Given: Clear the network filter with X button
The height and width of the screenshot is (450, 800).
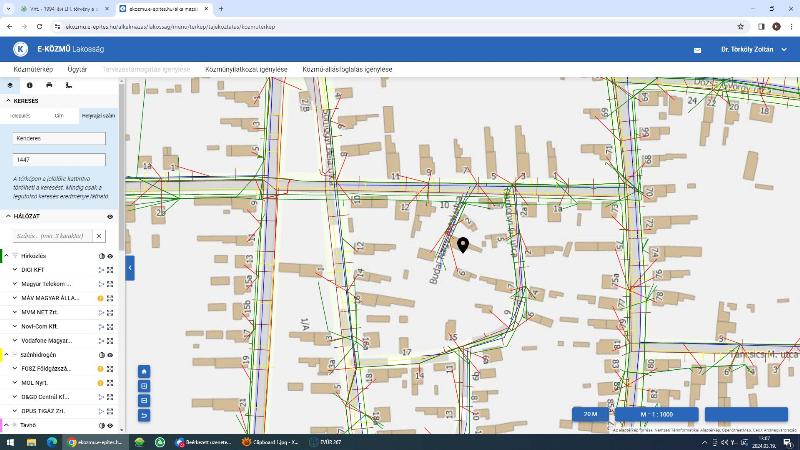Looking at the screenshot, I should point(99,236).
